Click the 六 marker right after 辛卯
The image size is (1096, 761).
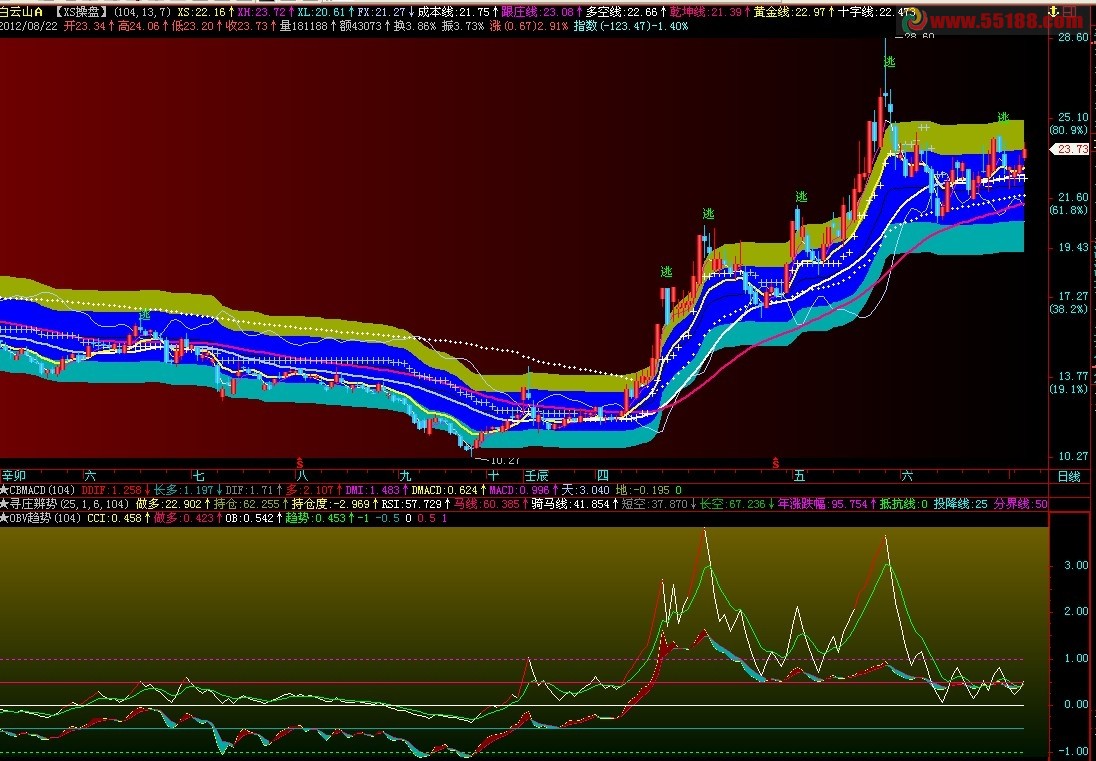(90, 477)
